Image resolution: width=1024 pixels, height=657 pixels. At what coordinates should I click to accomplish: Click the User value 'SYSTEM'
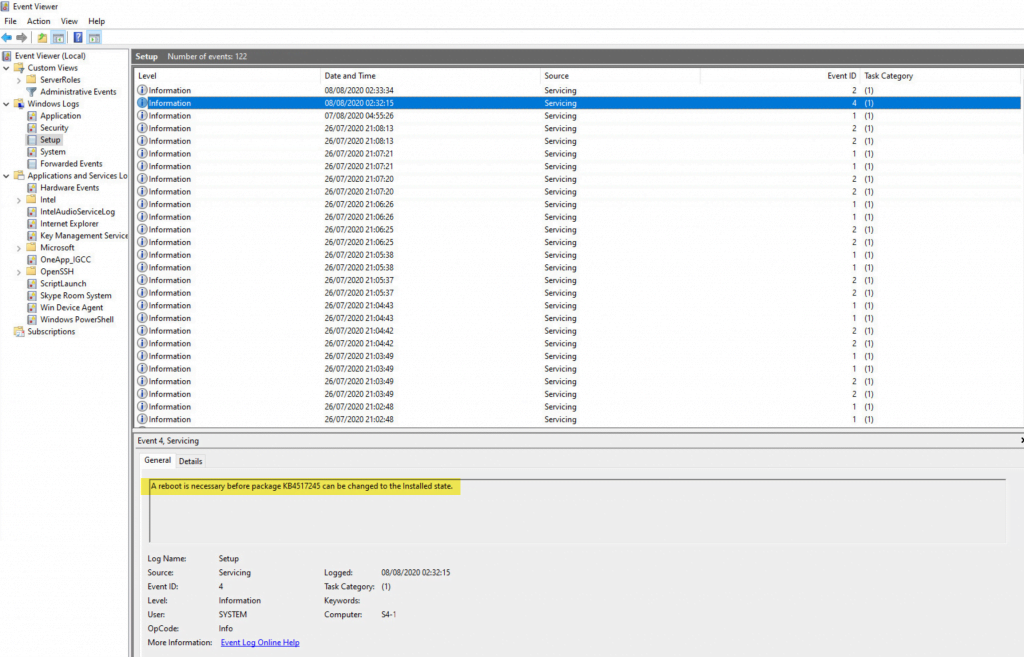tap(232, 615)
